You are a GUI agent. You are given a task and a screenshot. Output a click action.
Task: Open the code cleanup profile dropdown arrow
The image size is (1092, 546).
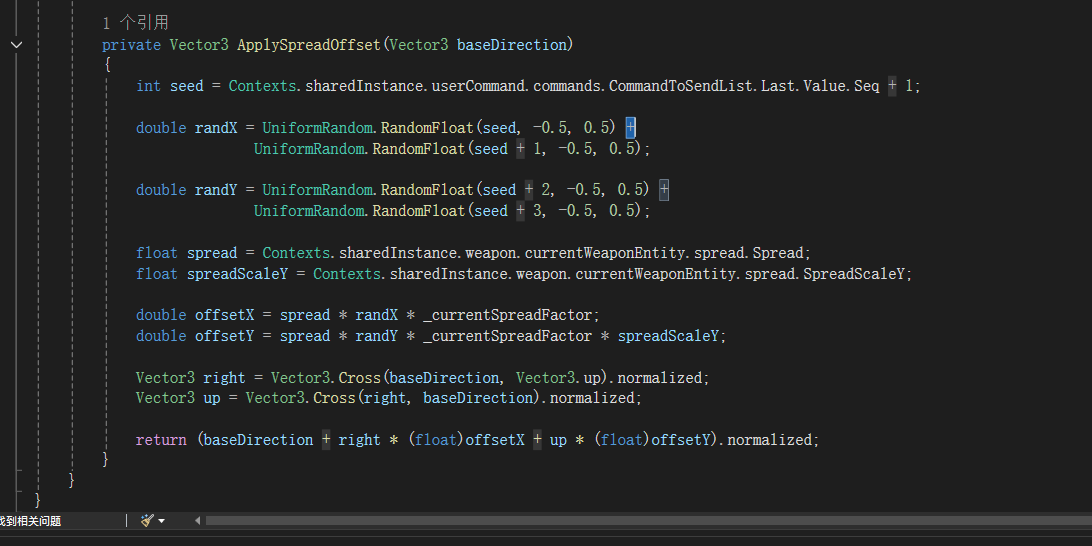click(x=162, y=520)
